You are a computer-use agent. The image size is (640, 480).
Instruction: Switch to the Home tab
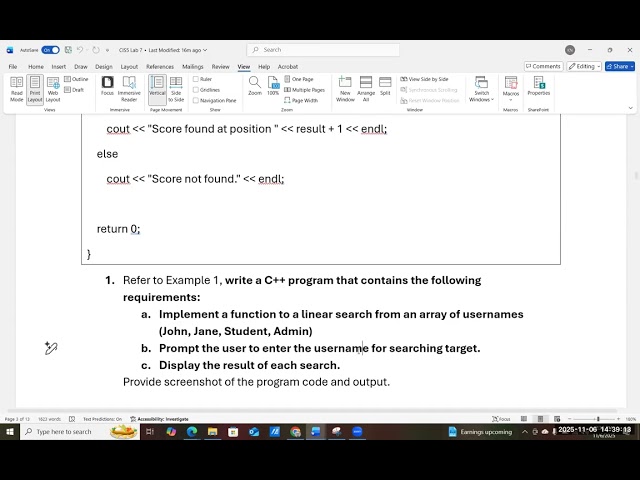point(36,67)
